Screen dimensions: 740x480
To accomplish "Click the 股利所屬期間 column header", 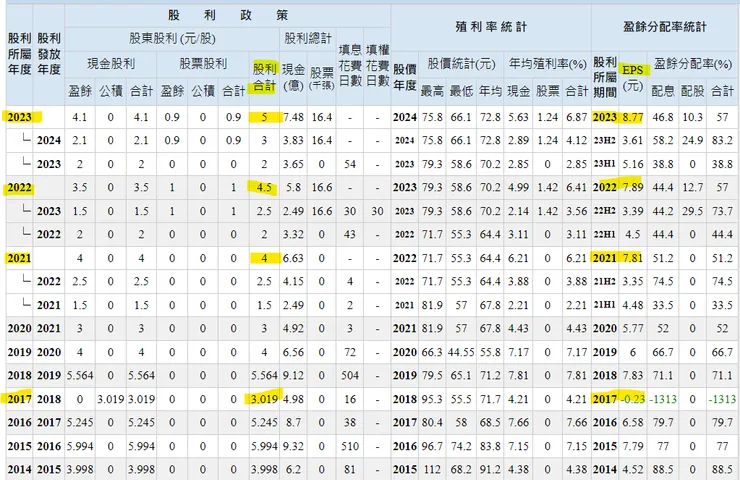I will pos(605,77).
